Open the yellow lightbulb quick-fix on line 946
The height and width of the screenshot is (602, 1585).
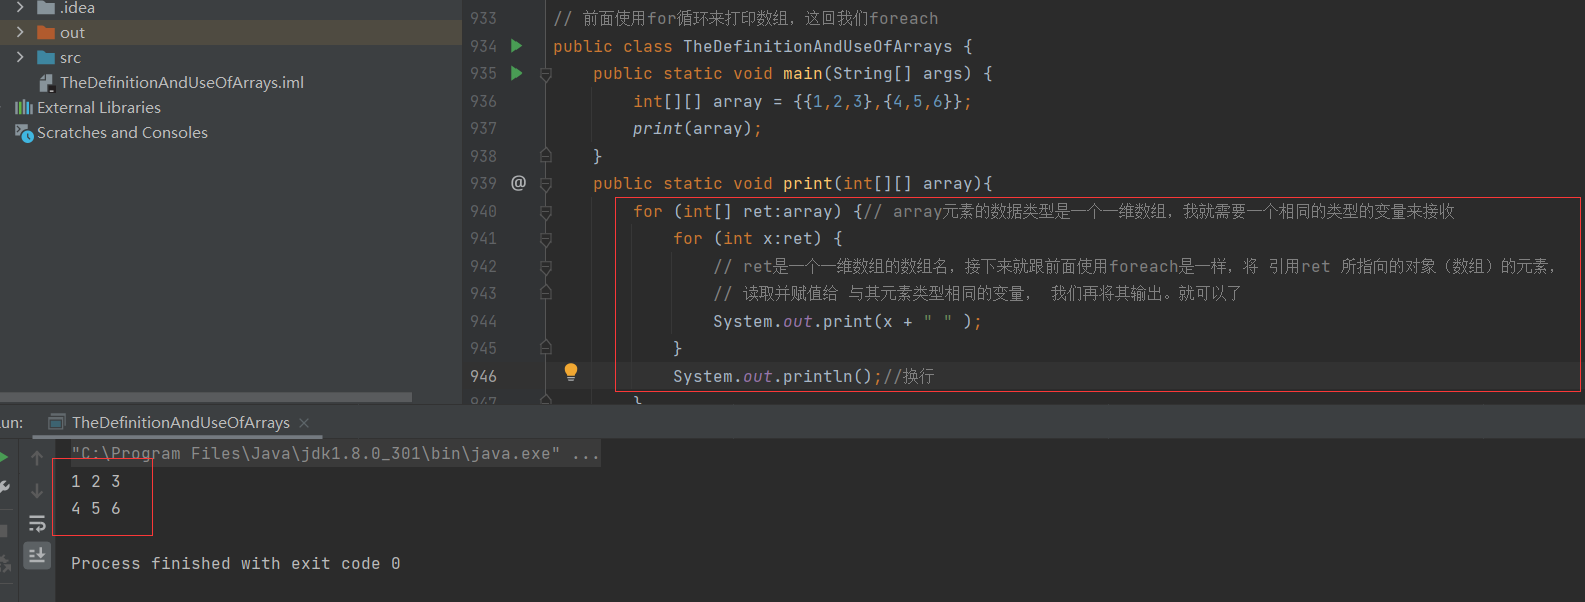click(571, 372)
